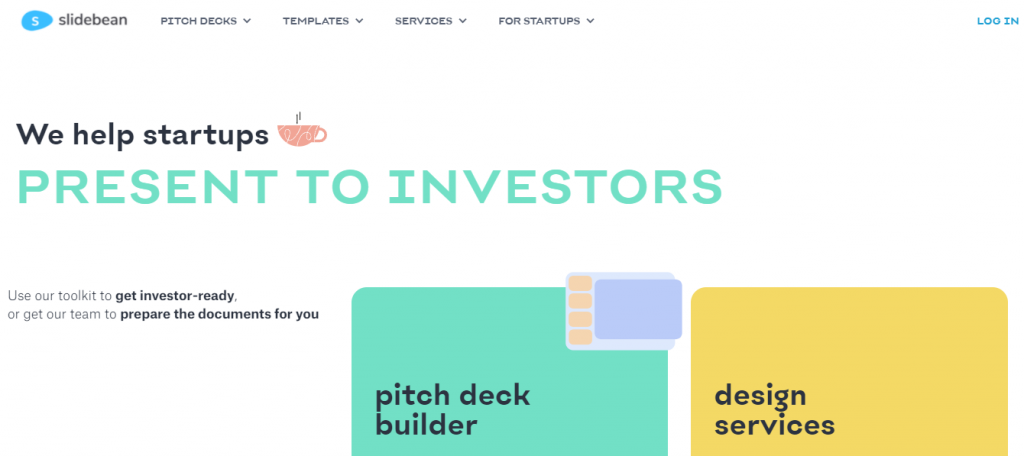The height and width of the screenshot is (456, 1024).
Task: Click the bottom orange slide thumbnail in the illustration
Action: [x=580, y=337]
